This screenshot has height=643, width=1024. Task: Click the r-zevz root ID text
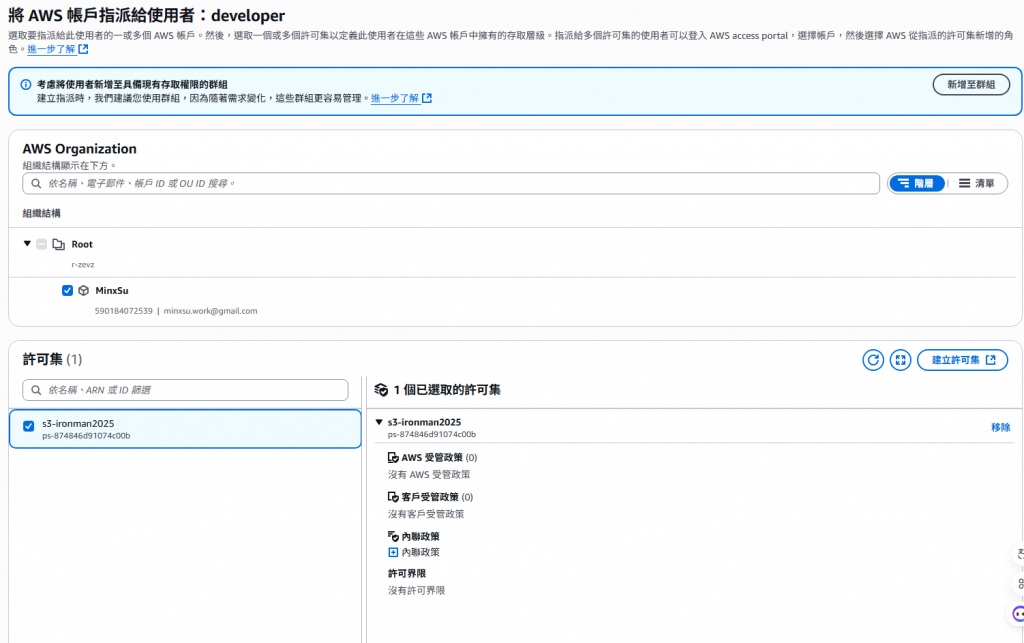(x=83, y=264)
